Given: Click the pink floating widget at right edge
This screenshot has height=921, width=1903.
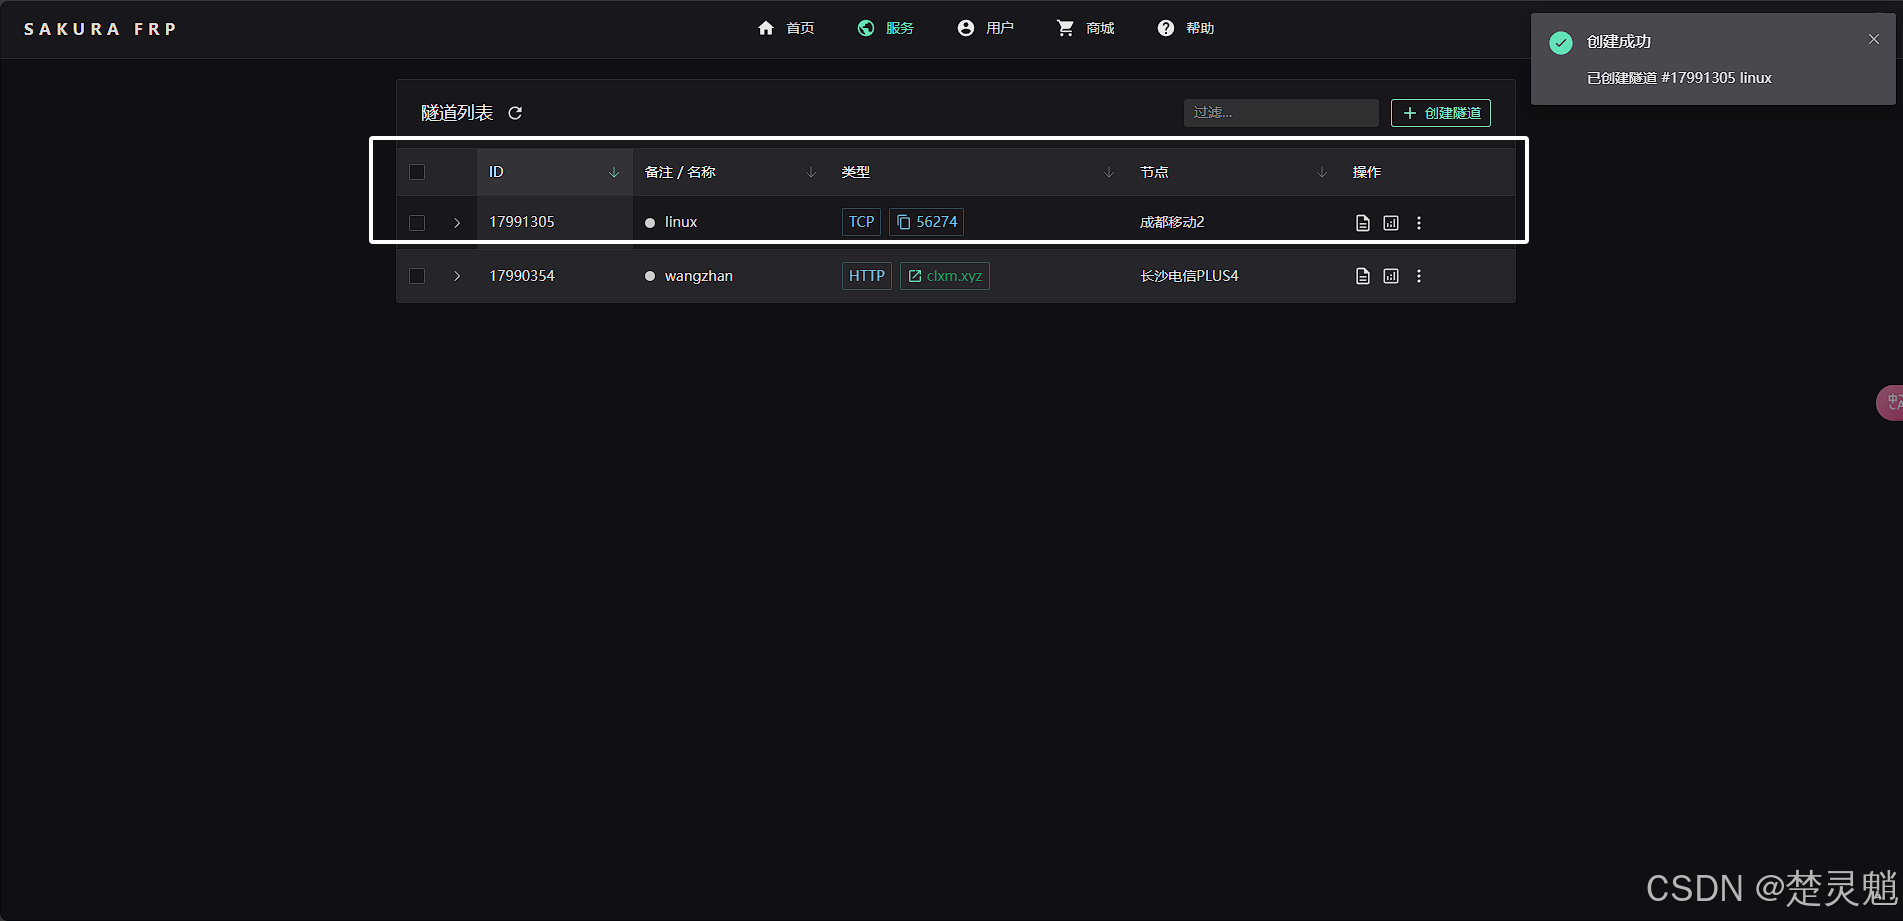Looking at the screenshot, I should coord(1890,402).
